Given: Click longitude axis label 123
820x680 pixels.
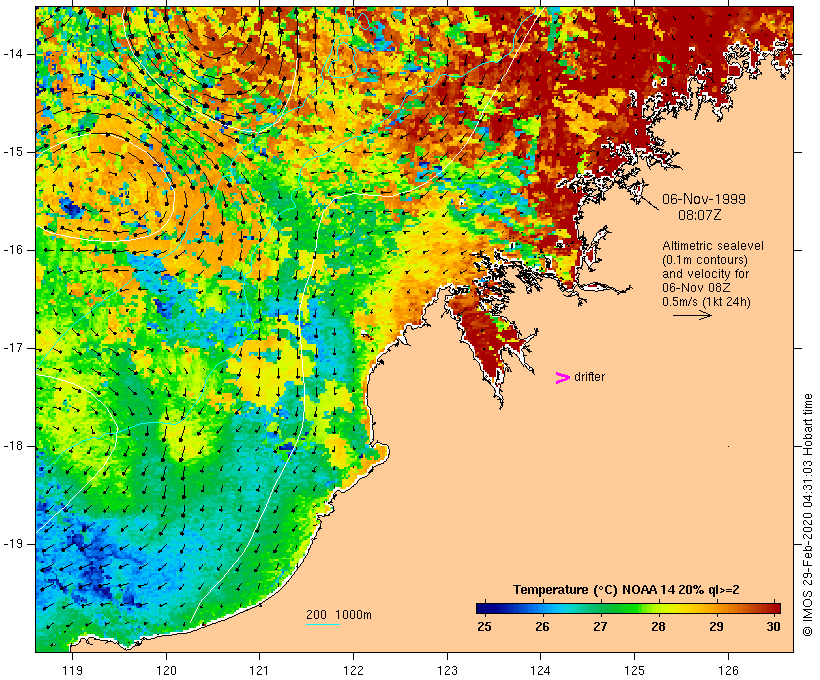Looking at the screenshot, I should click(447, 670).
